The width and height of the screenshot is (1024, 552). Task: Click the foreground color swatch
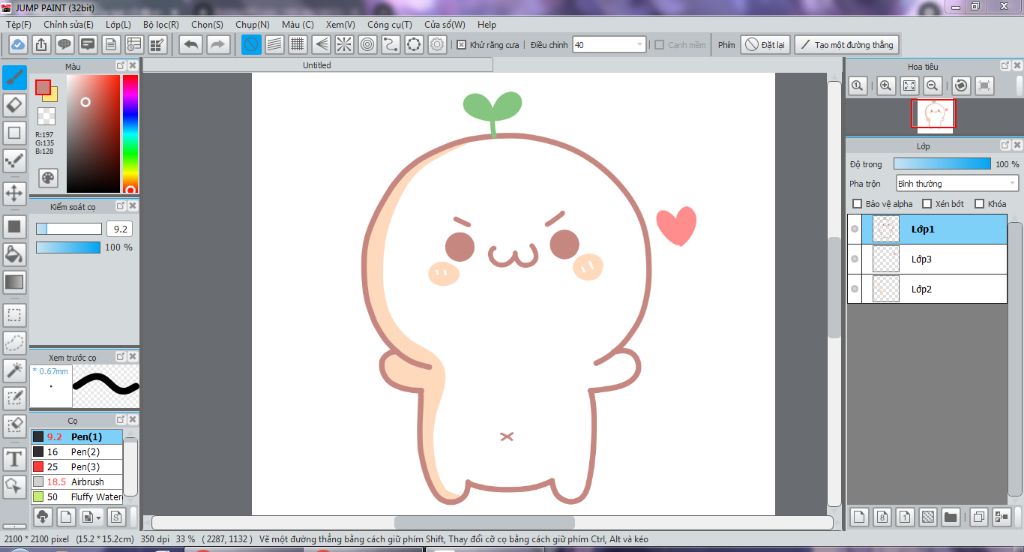43,88
